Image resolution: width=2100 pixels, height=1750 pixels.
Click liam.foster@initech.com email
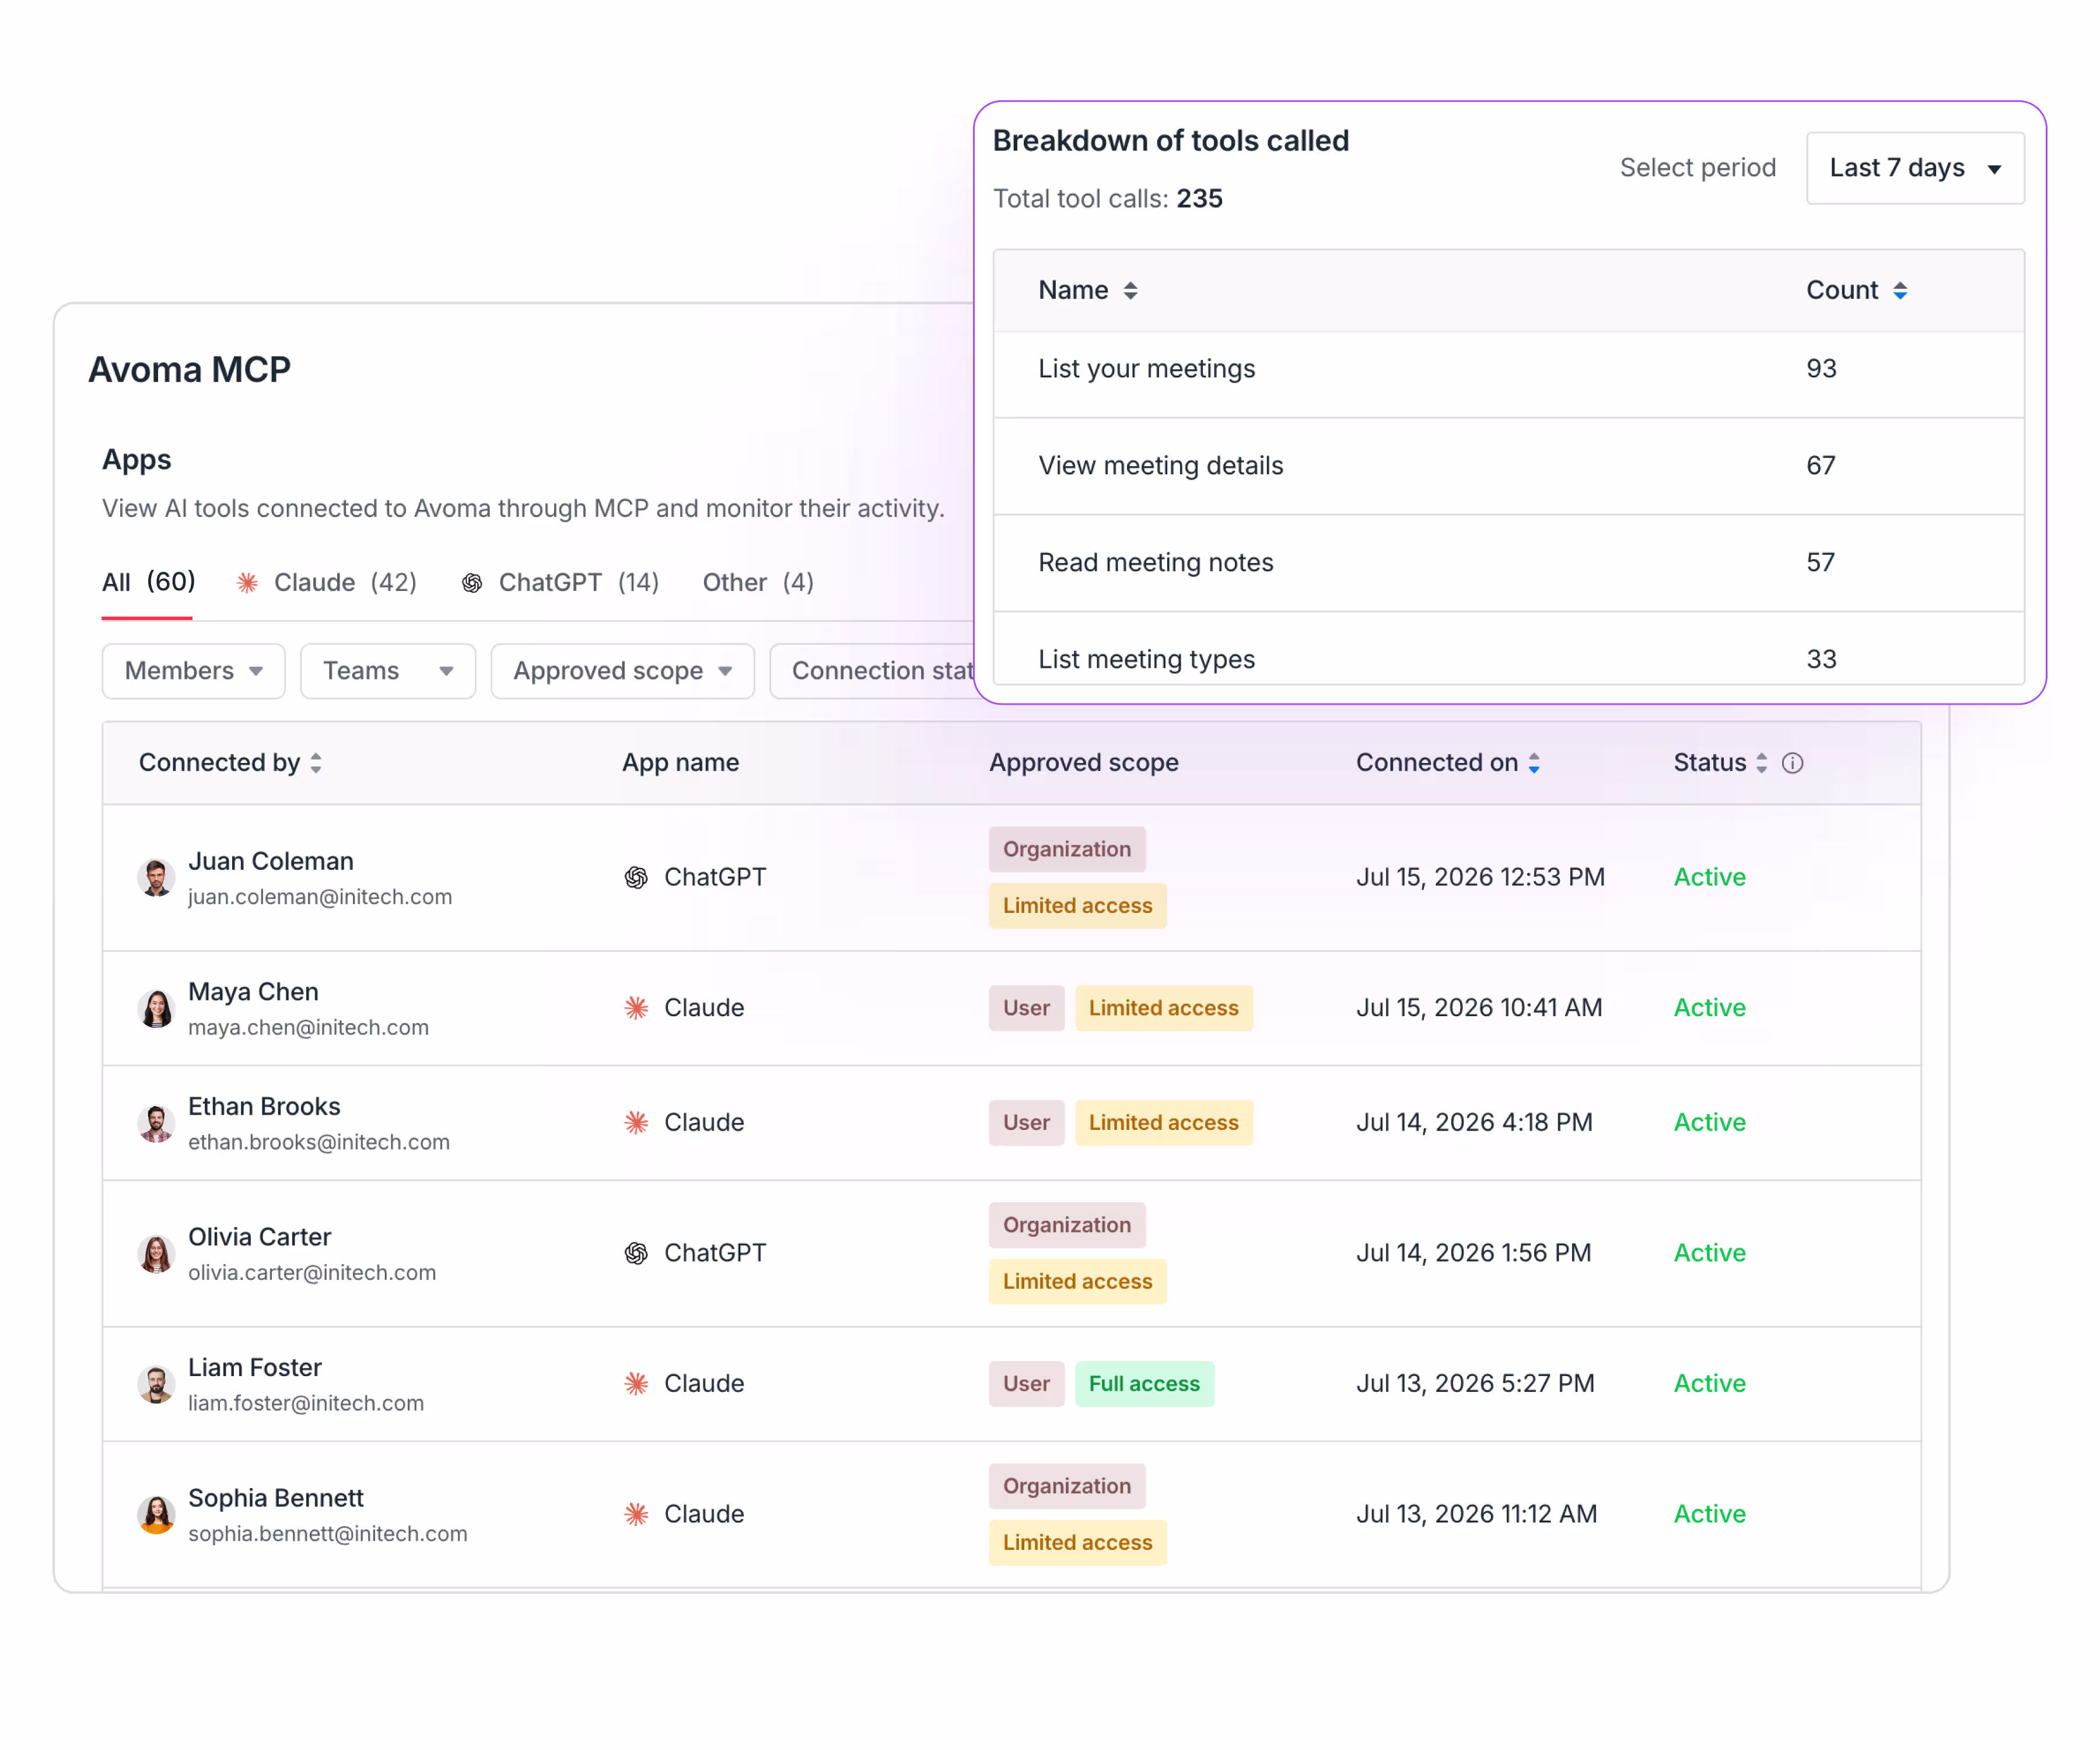coord(306,1404)
